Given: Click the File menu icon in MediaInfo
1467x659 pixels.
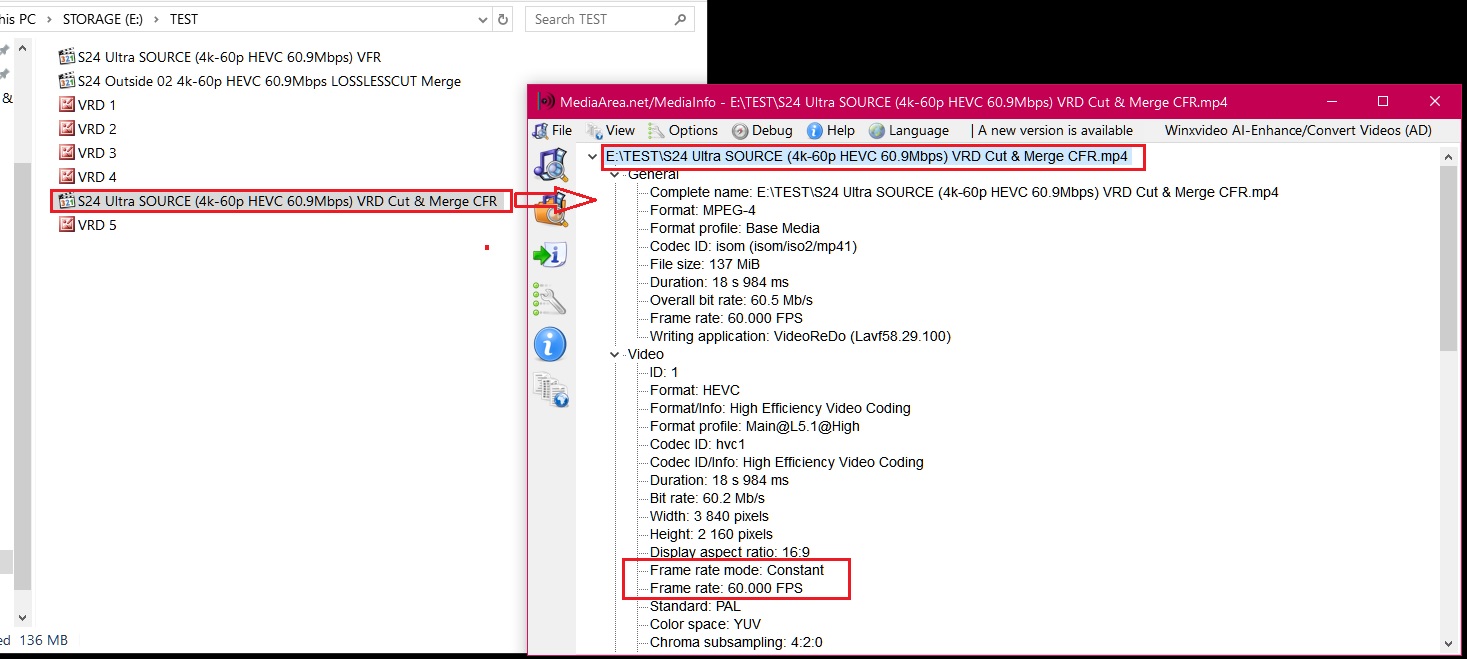Looking at the screenshot, I should 540,130.
